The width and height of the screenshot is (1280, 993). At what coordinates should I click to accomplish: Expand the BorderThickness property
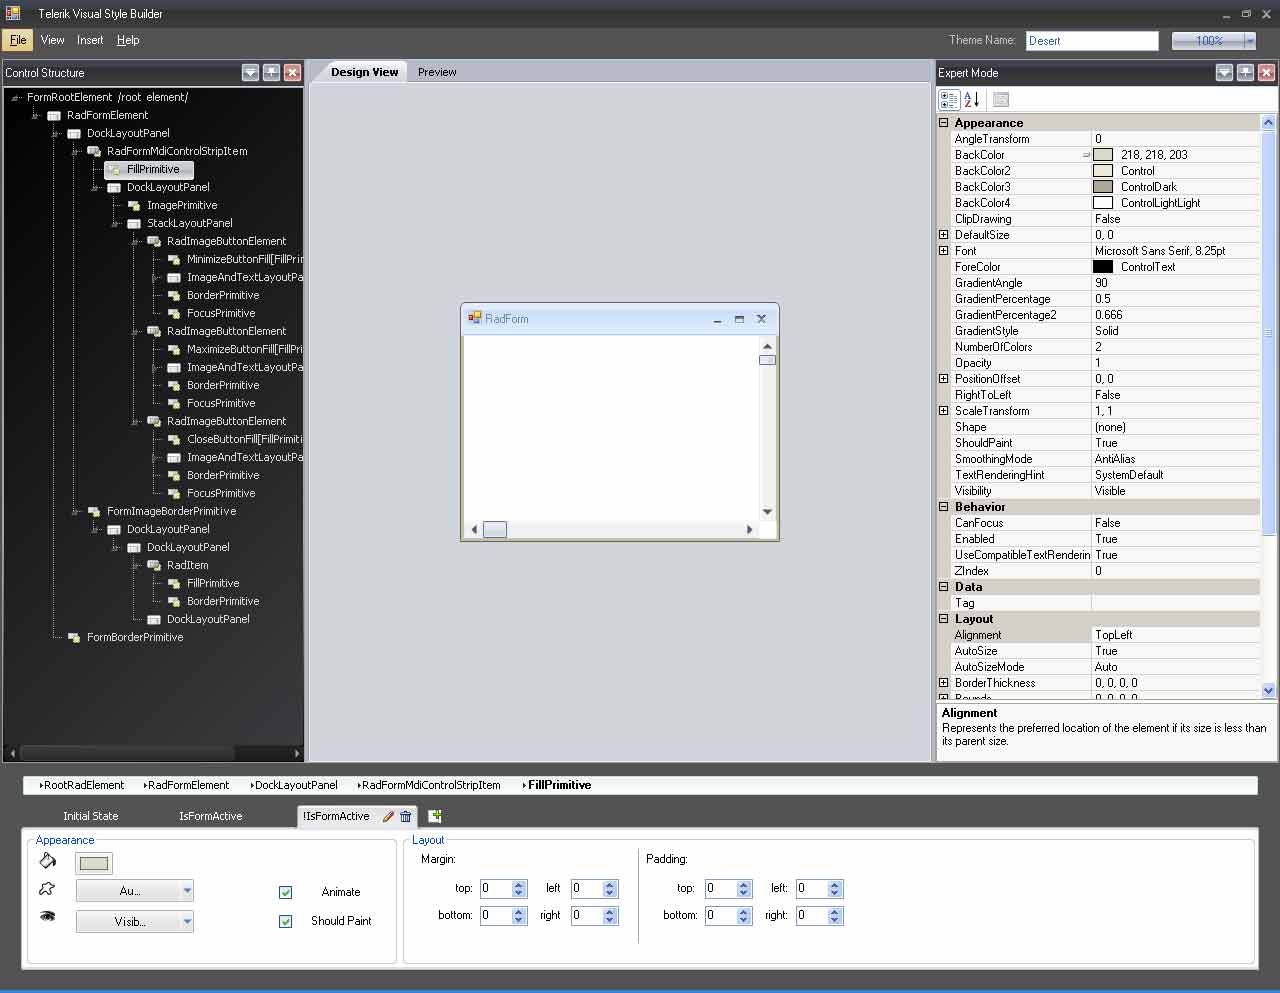[x=943, y=683]
